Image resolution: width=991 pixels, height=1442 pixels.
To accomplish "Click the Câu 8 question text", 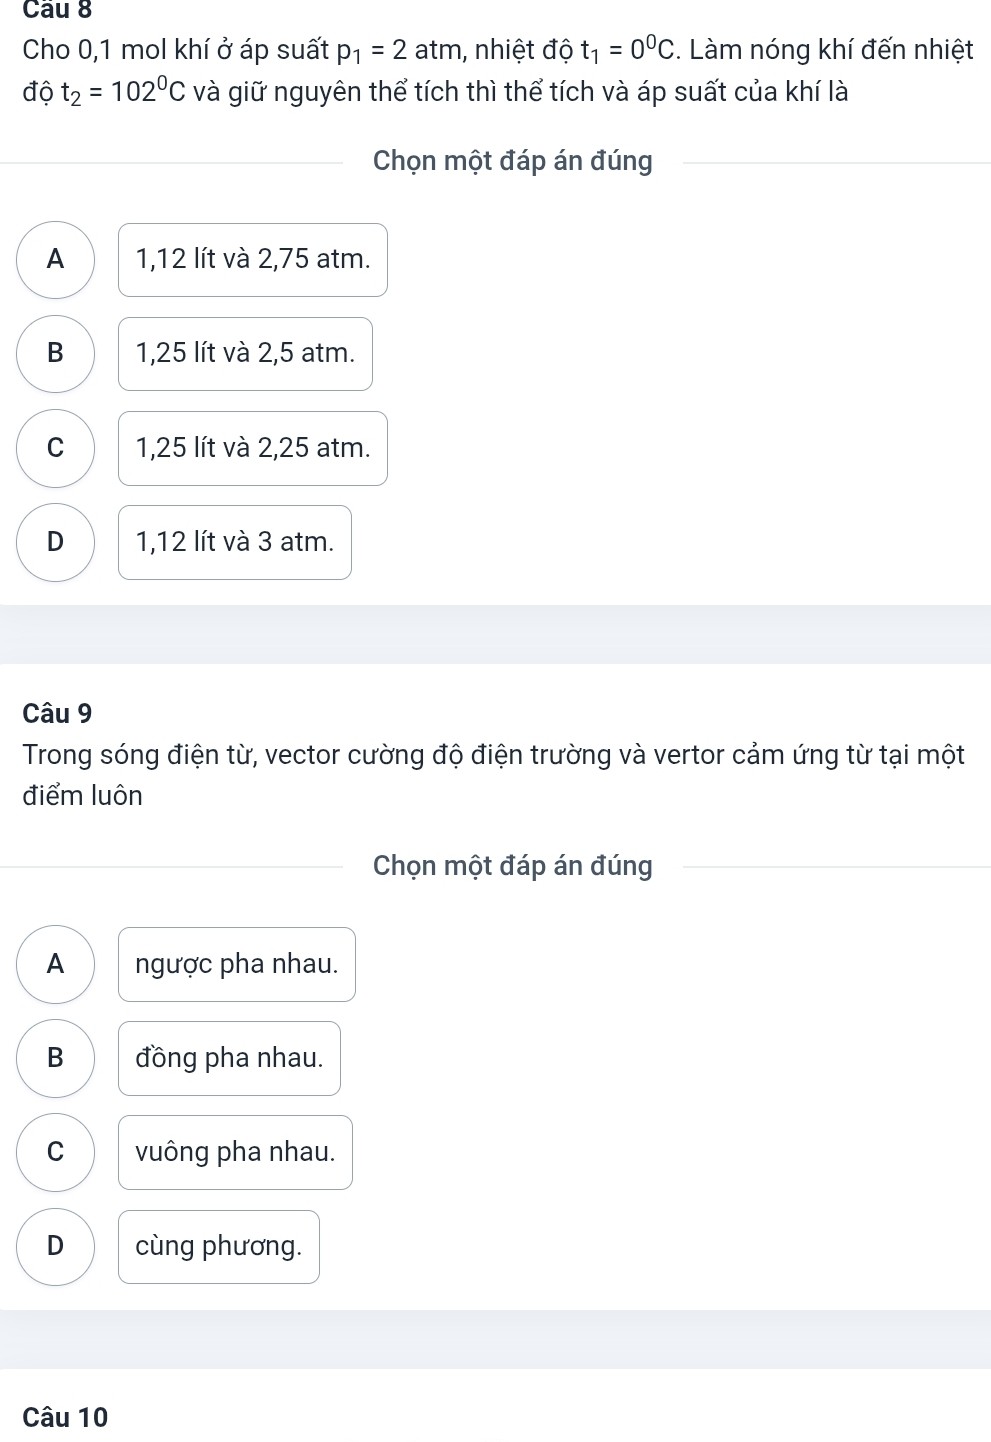I will pyautogui.click(x=498, y=70).
